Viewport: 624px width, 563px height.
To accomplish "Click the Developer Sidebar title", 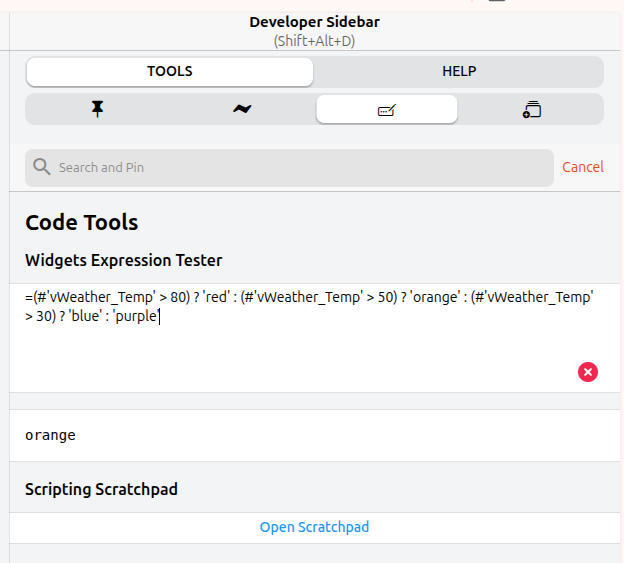I will pos(314,22).
